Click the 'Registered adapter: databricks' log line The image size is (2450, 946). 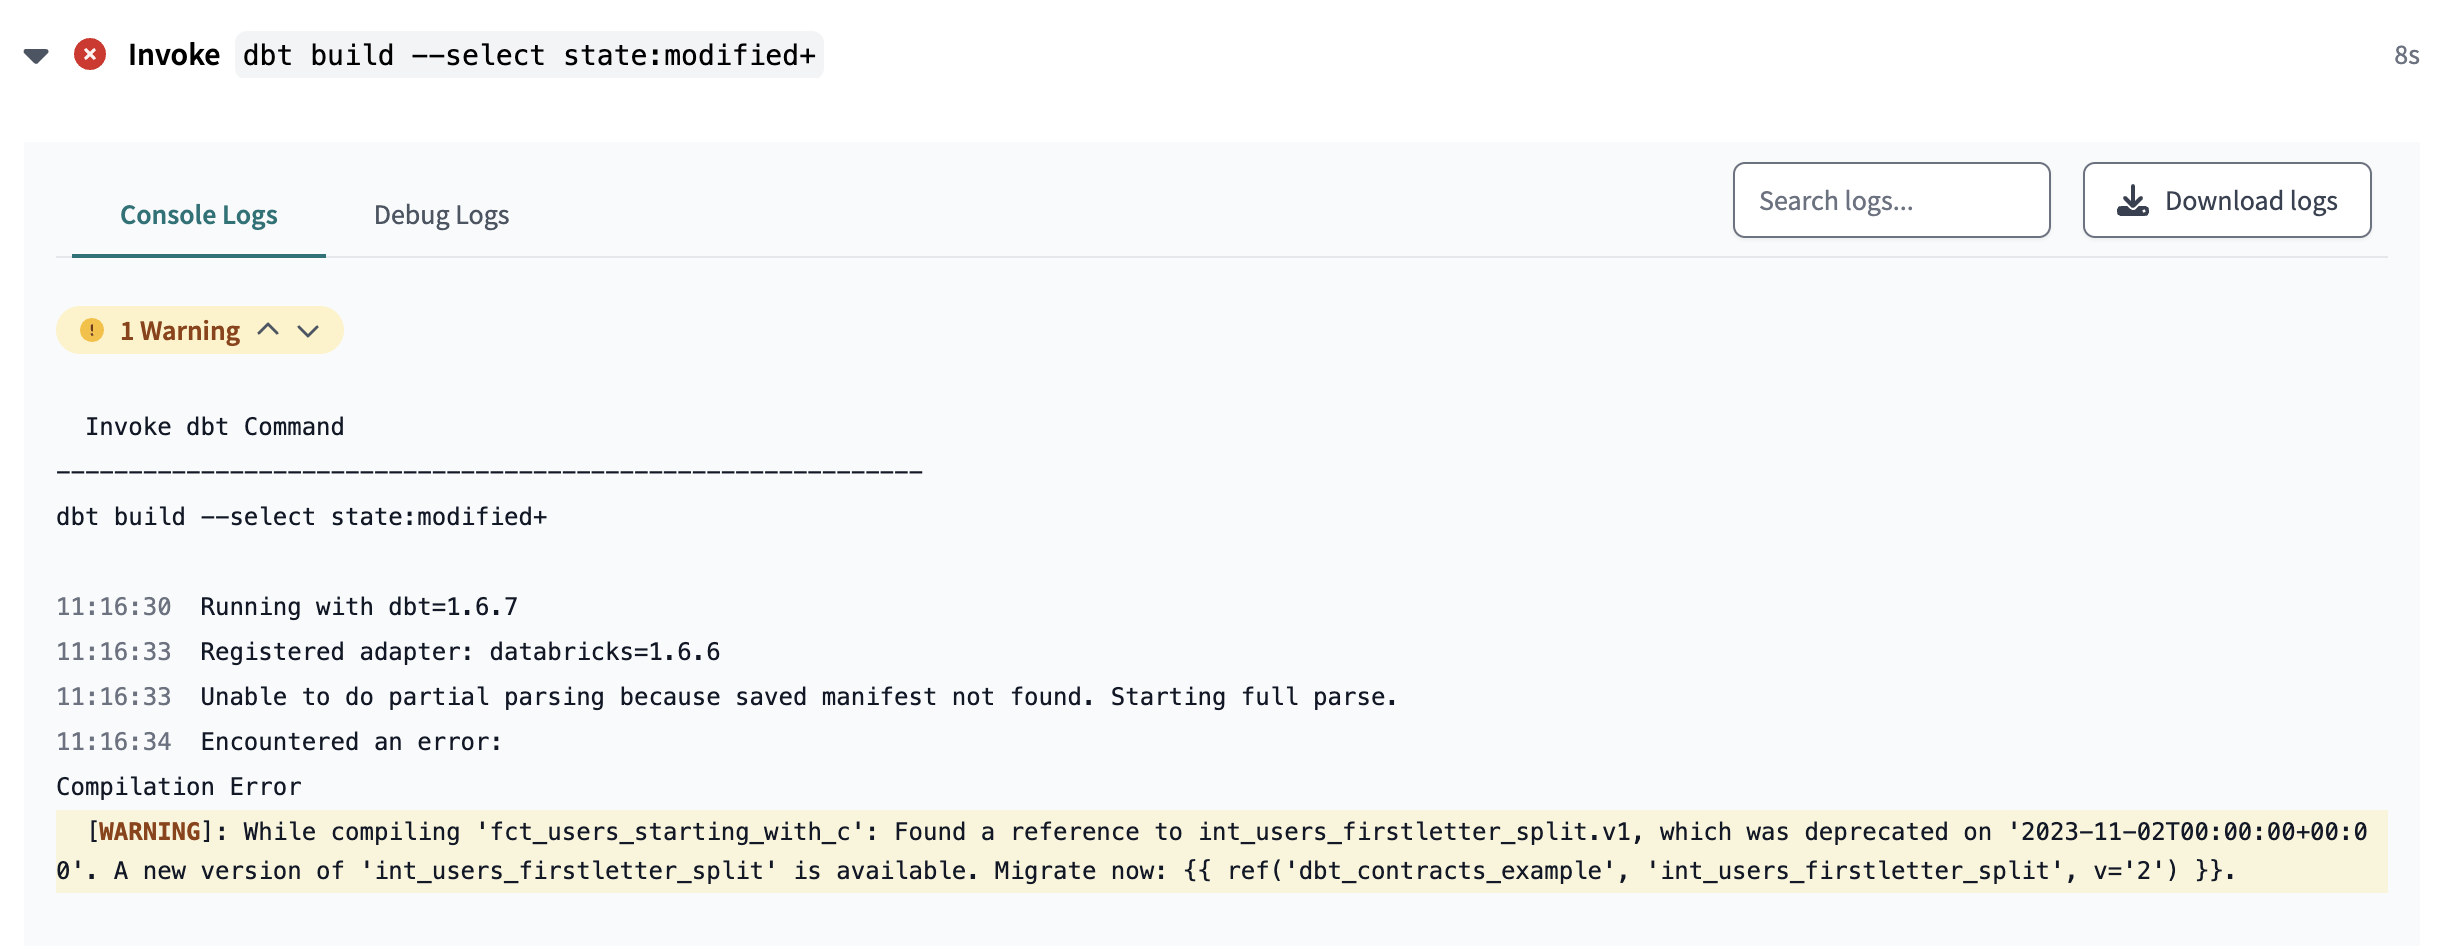(388, 652)
